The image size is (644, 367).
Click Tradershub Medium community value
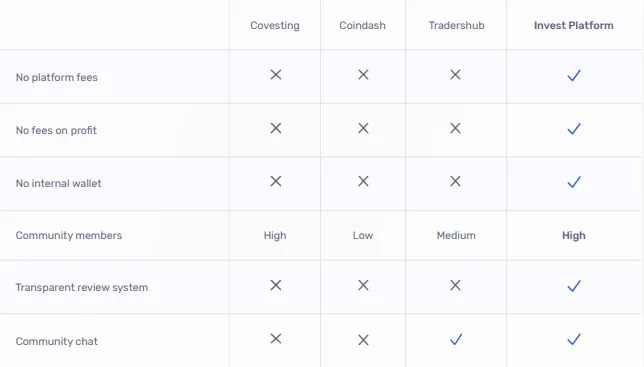pyautogui.click(x=456, y=235)
